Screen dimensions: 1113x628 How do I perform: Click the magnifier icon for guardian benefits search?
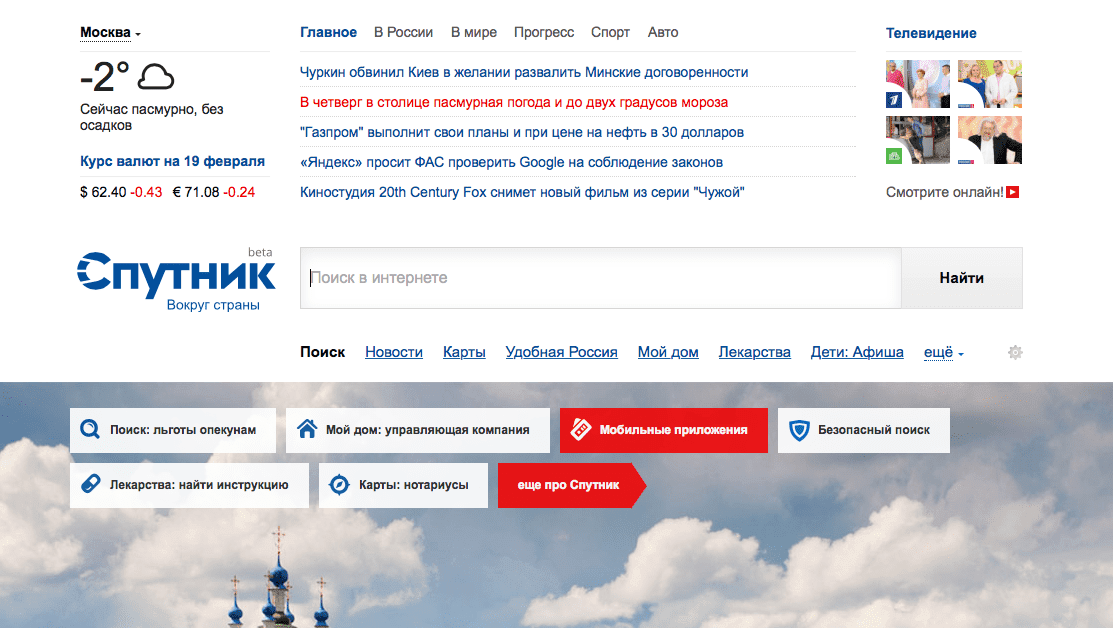click(x=90, y=430)
